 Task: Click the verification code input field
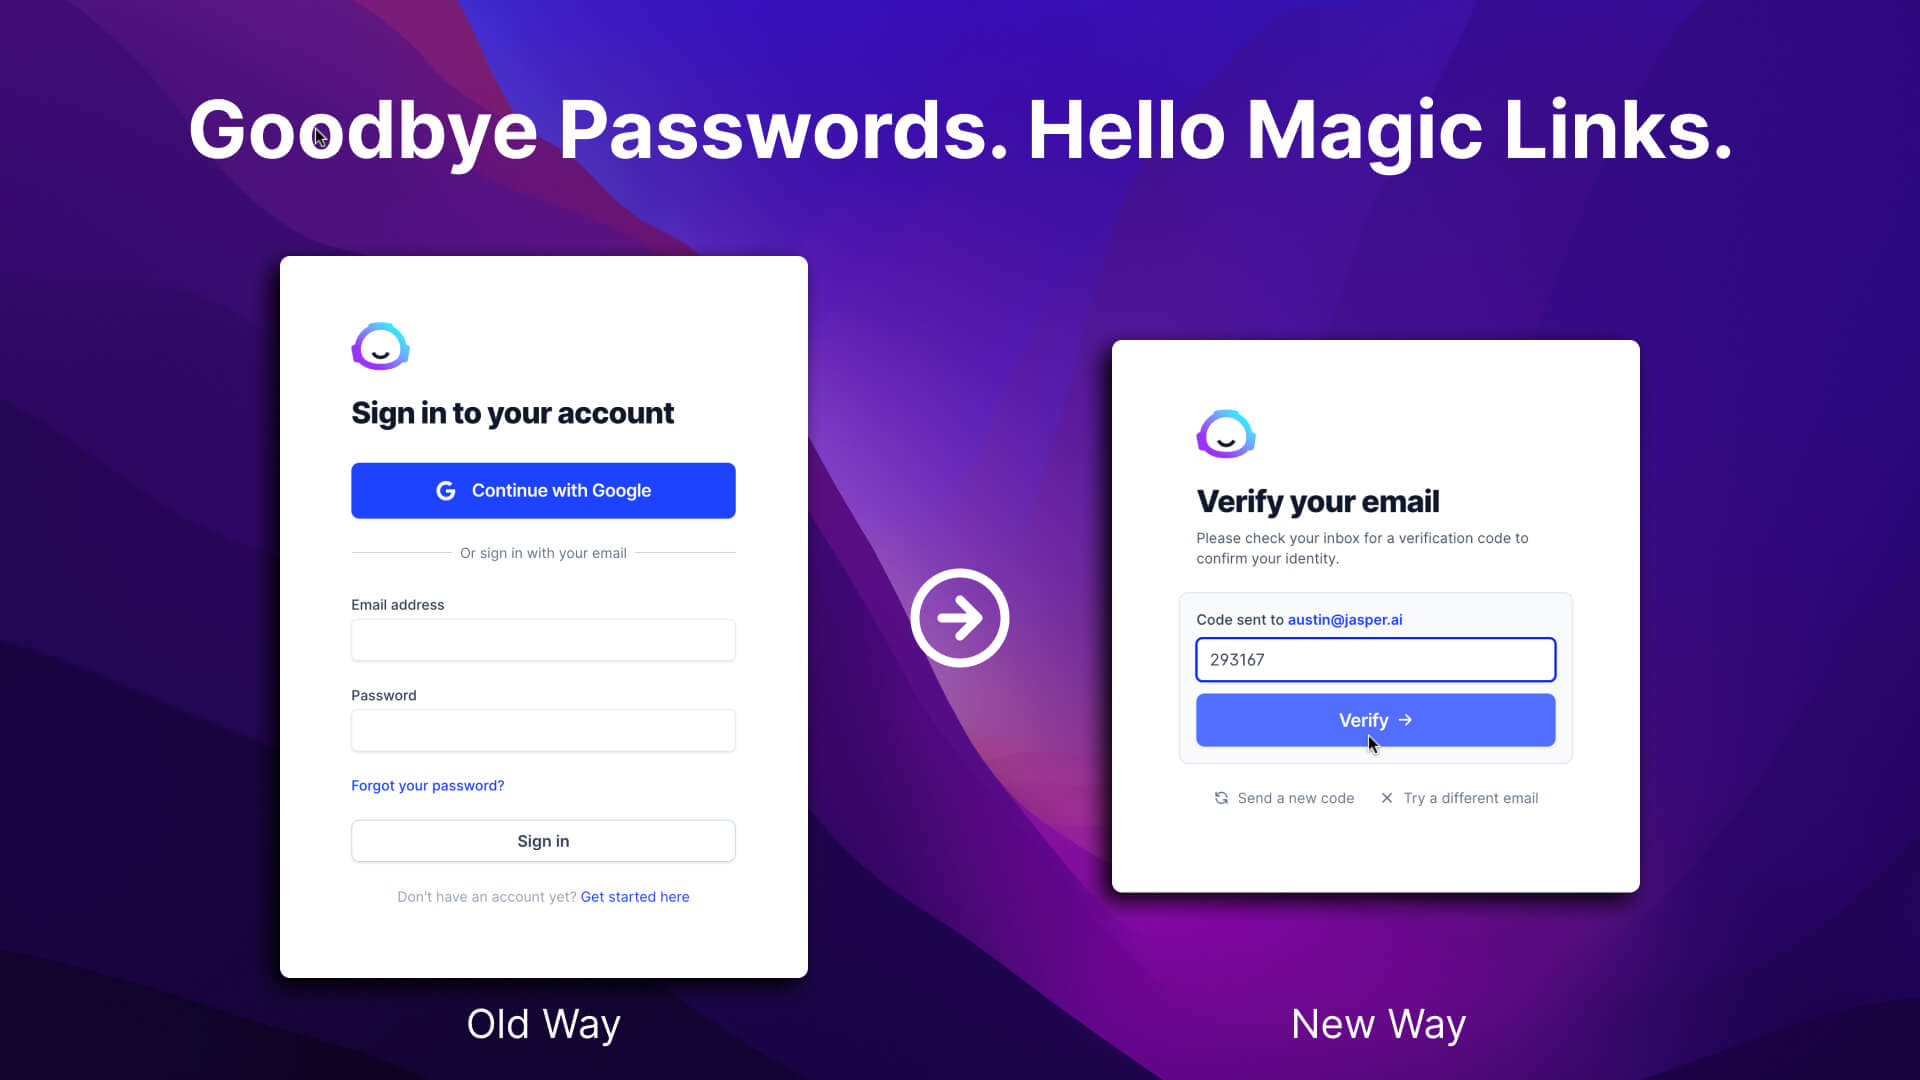pos(1375,659)
